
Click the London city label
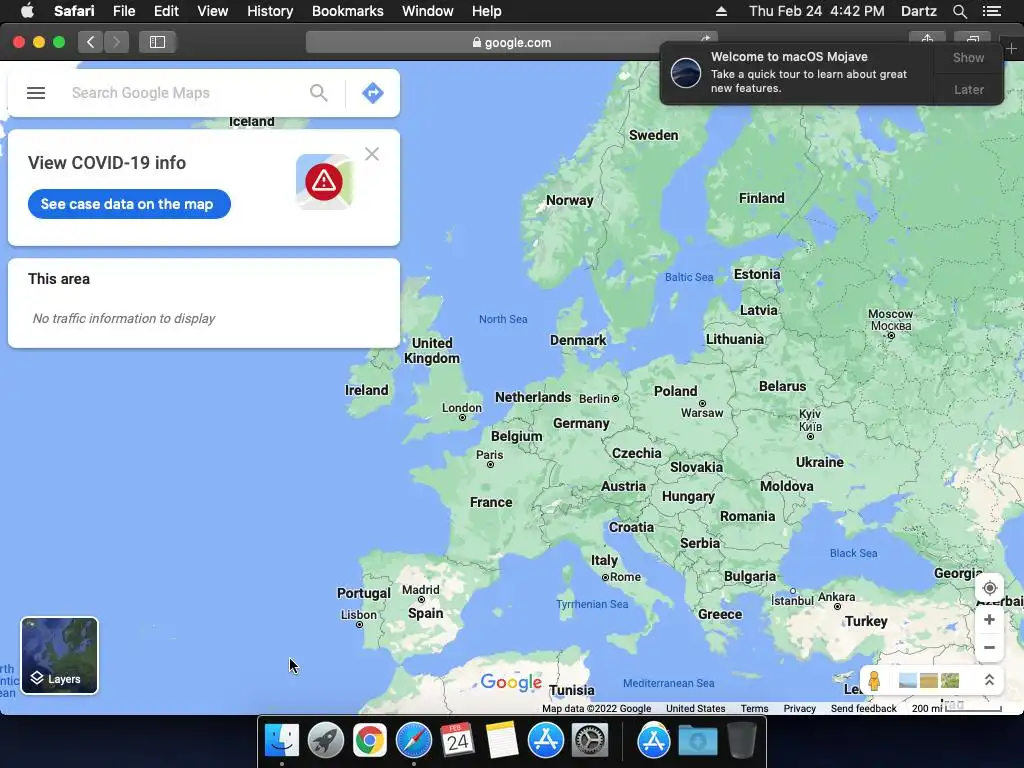(462, 408)
